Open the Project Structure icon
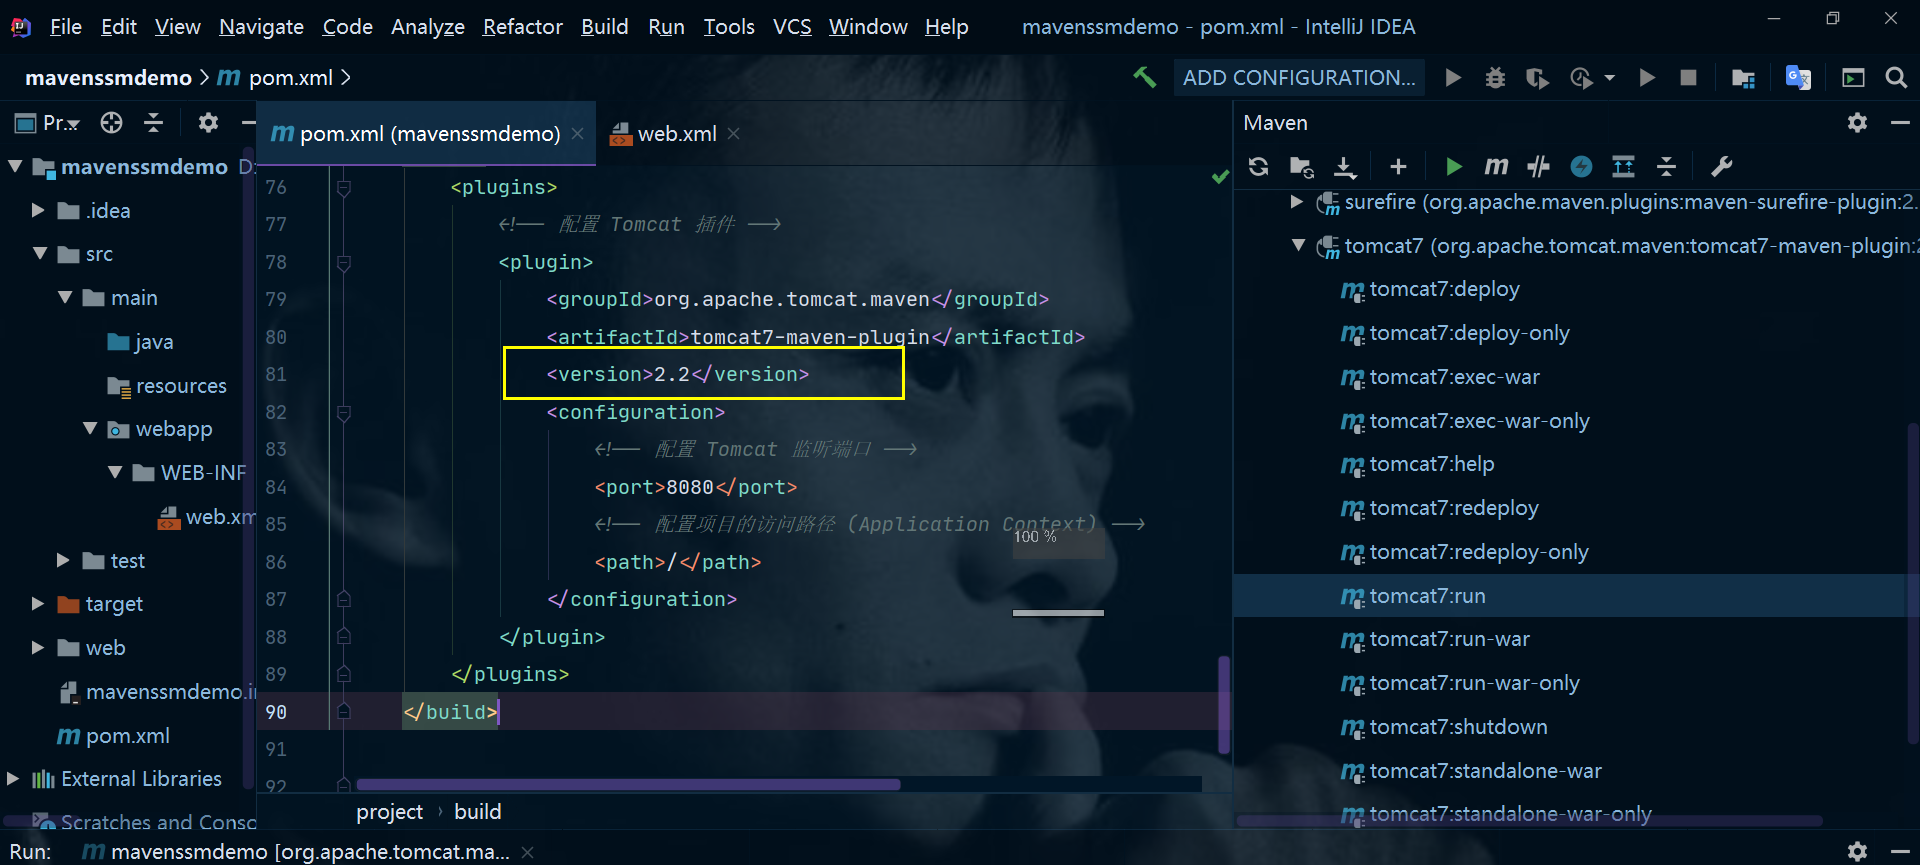The image size is (1920, 865). pyautogui.click(x=1743, y=77)
